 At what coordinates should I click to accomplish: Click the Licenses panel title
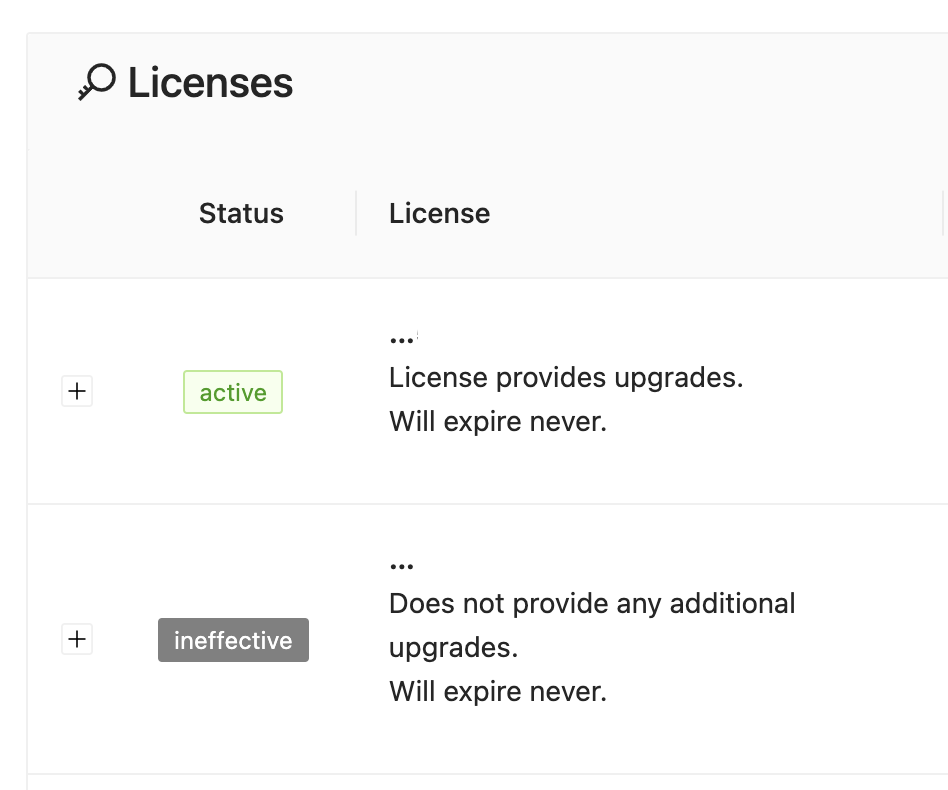(x=210, y=82)
